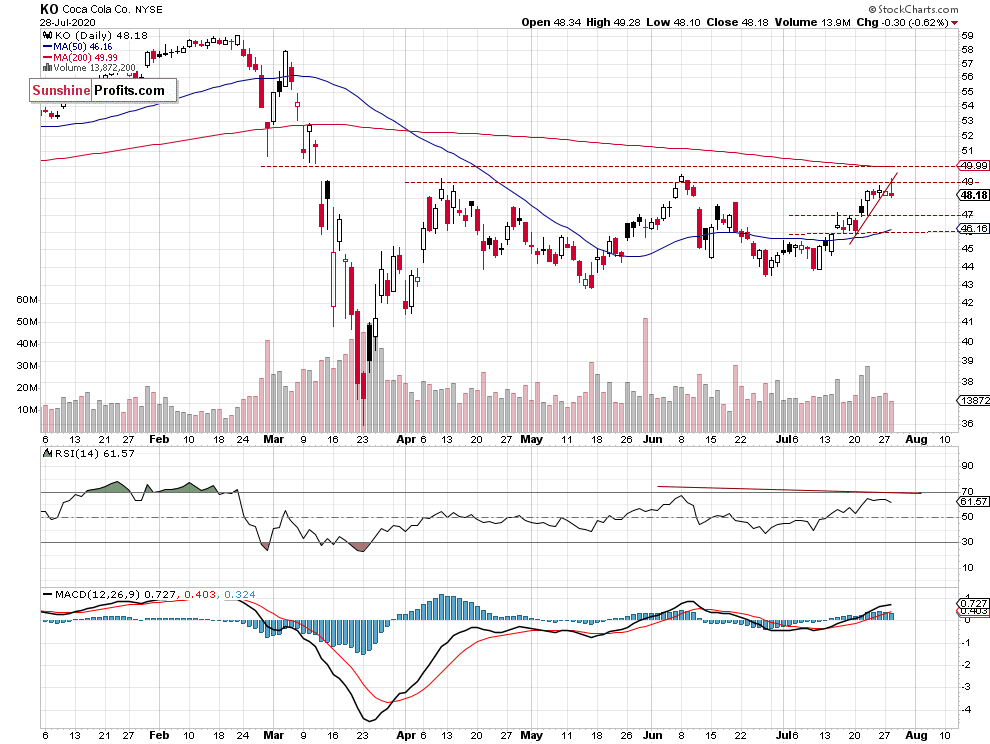Select the blue MA(50) line swatch in legend

pos(47,47)
